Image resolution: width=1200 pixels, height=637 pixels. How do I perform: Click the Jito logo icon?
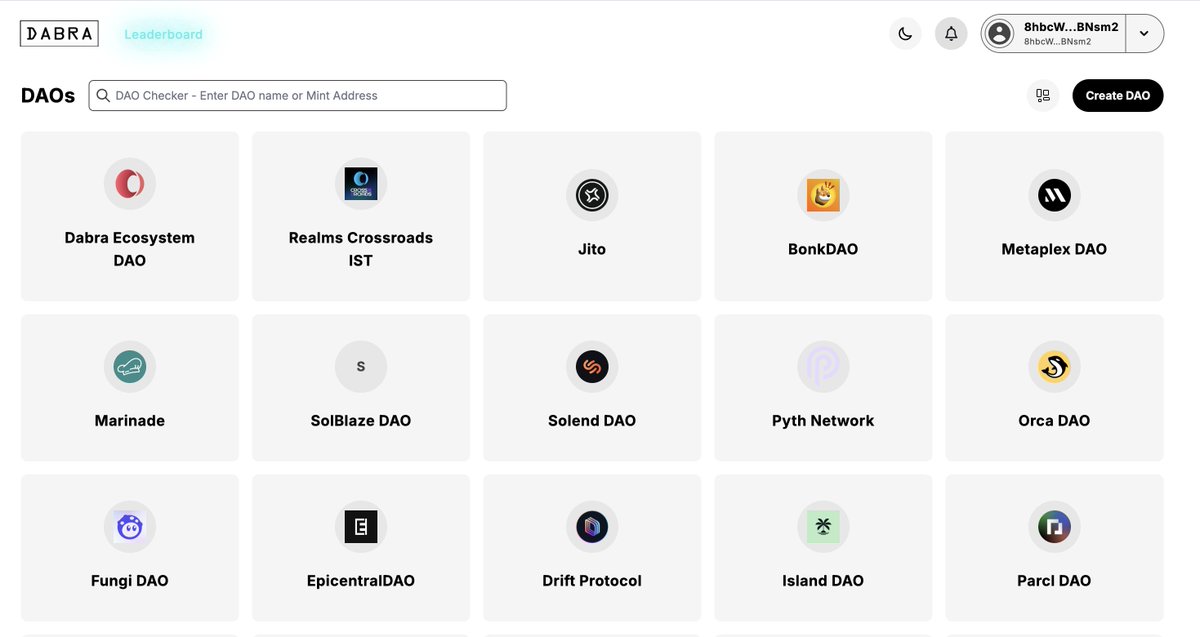tap(592, 195)
